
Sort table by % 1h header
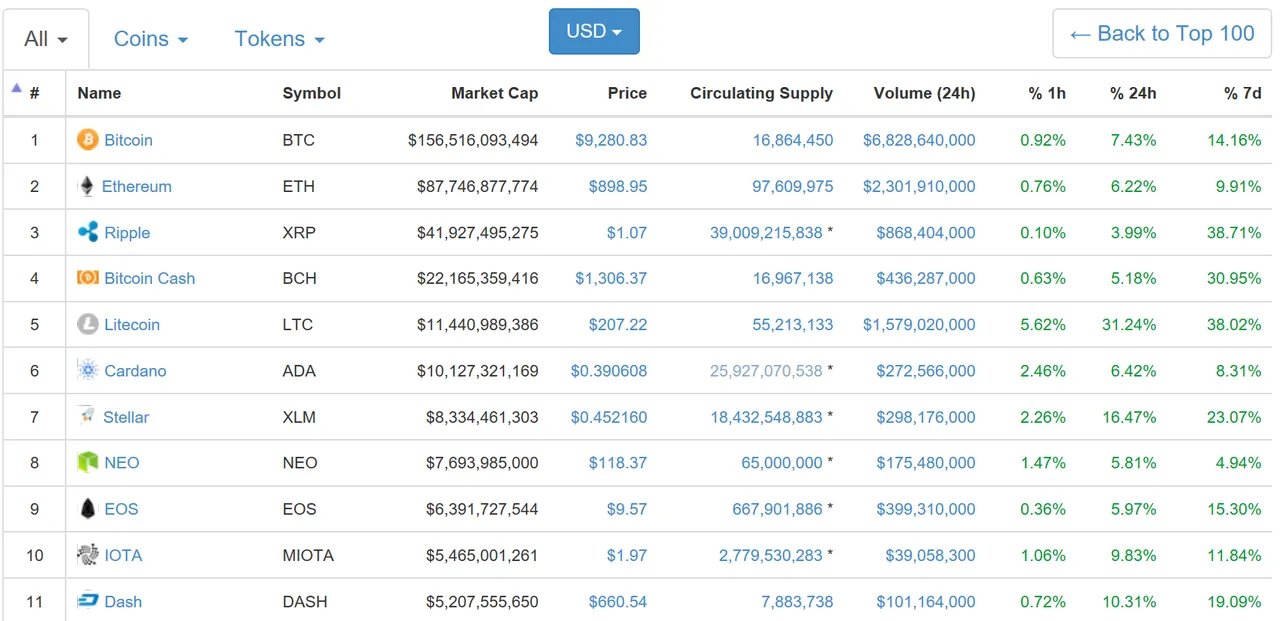point(1047,93)
